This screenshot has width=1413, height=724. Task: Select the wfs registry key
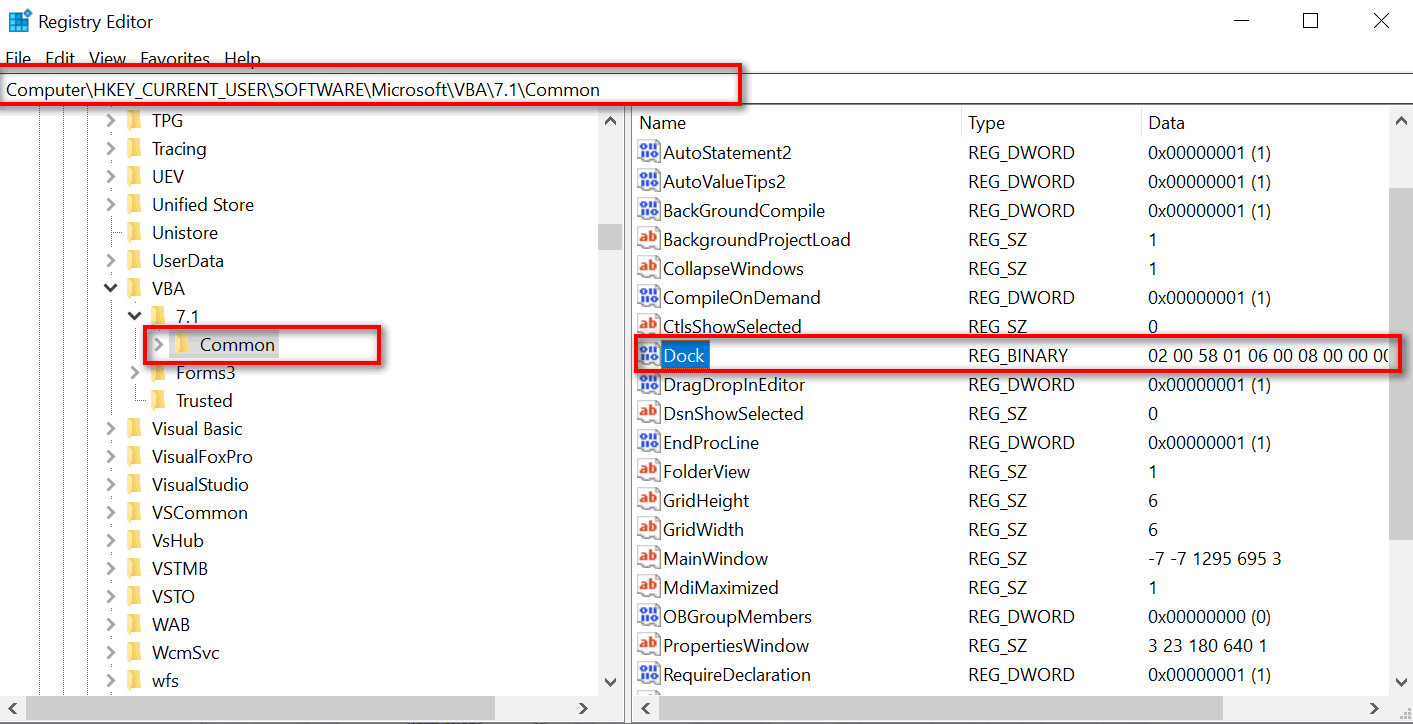point(165,681)
